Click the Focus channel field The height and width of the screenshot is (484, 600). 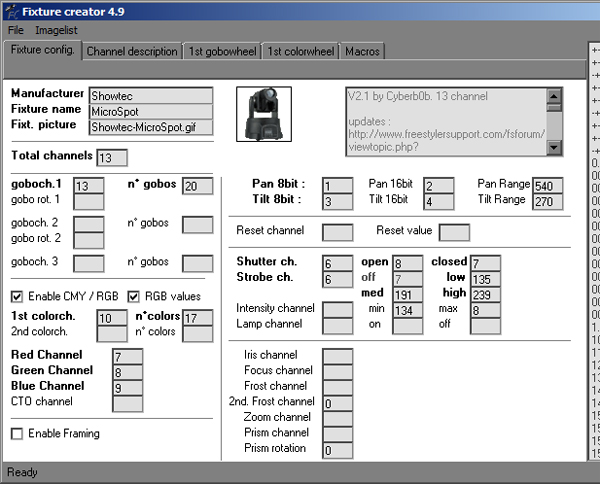338,372
